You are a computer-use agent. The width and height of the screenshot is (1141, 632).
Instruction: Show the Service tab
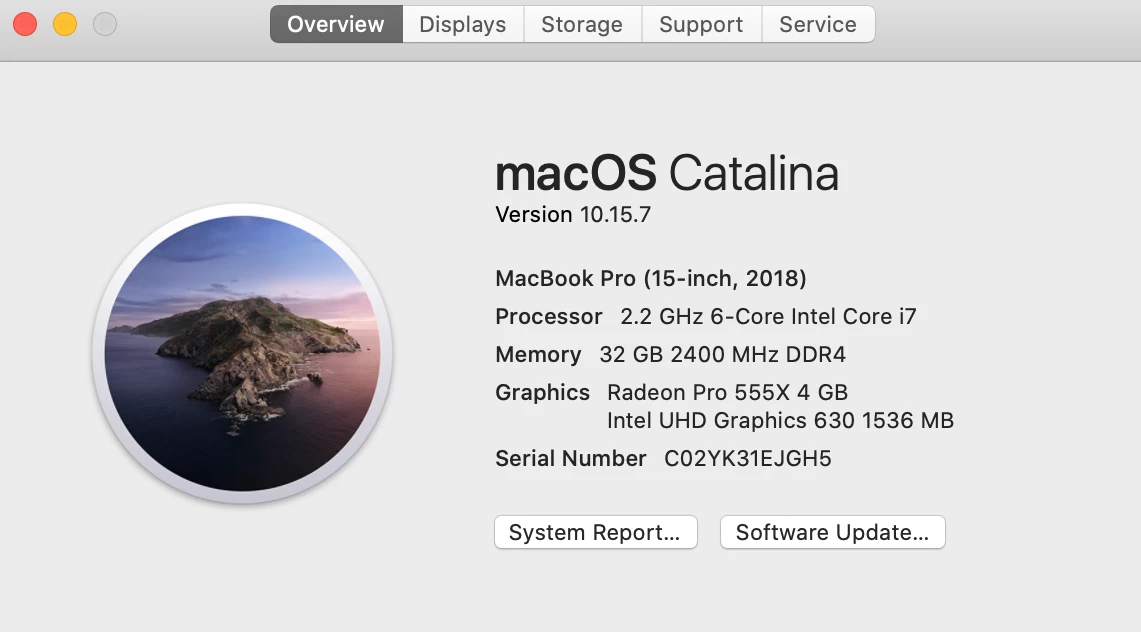(818, 24)
